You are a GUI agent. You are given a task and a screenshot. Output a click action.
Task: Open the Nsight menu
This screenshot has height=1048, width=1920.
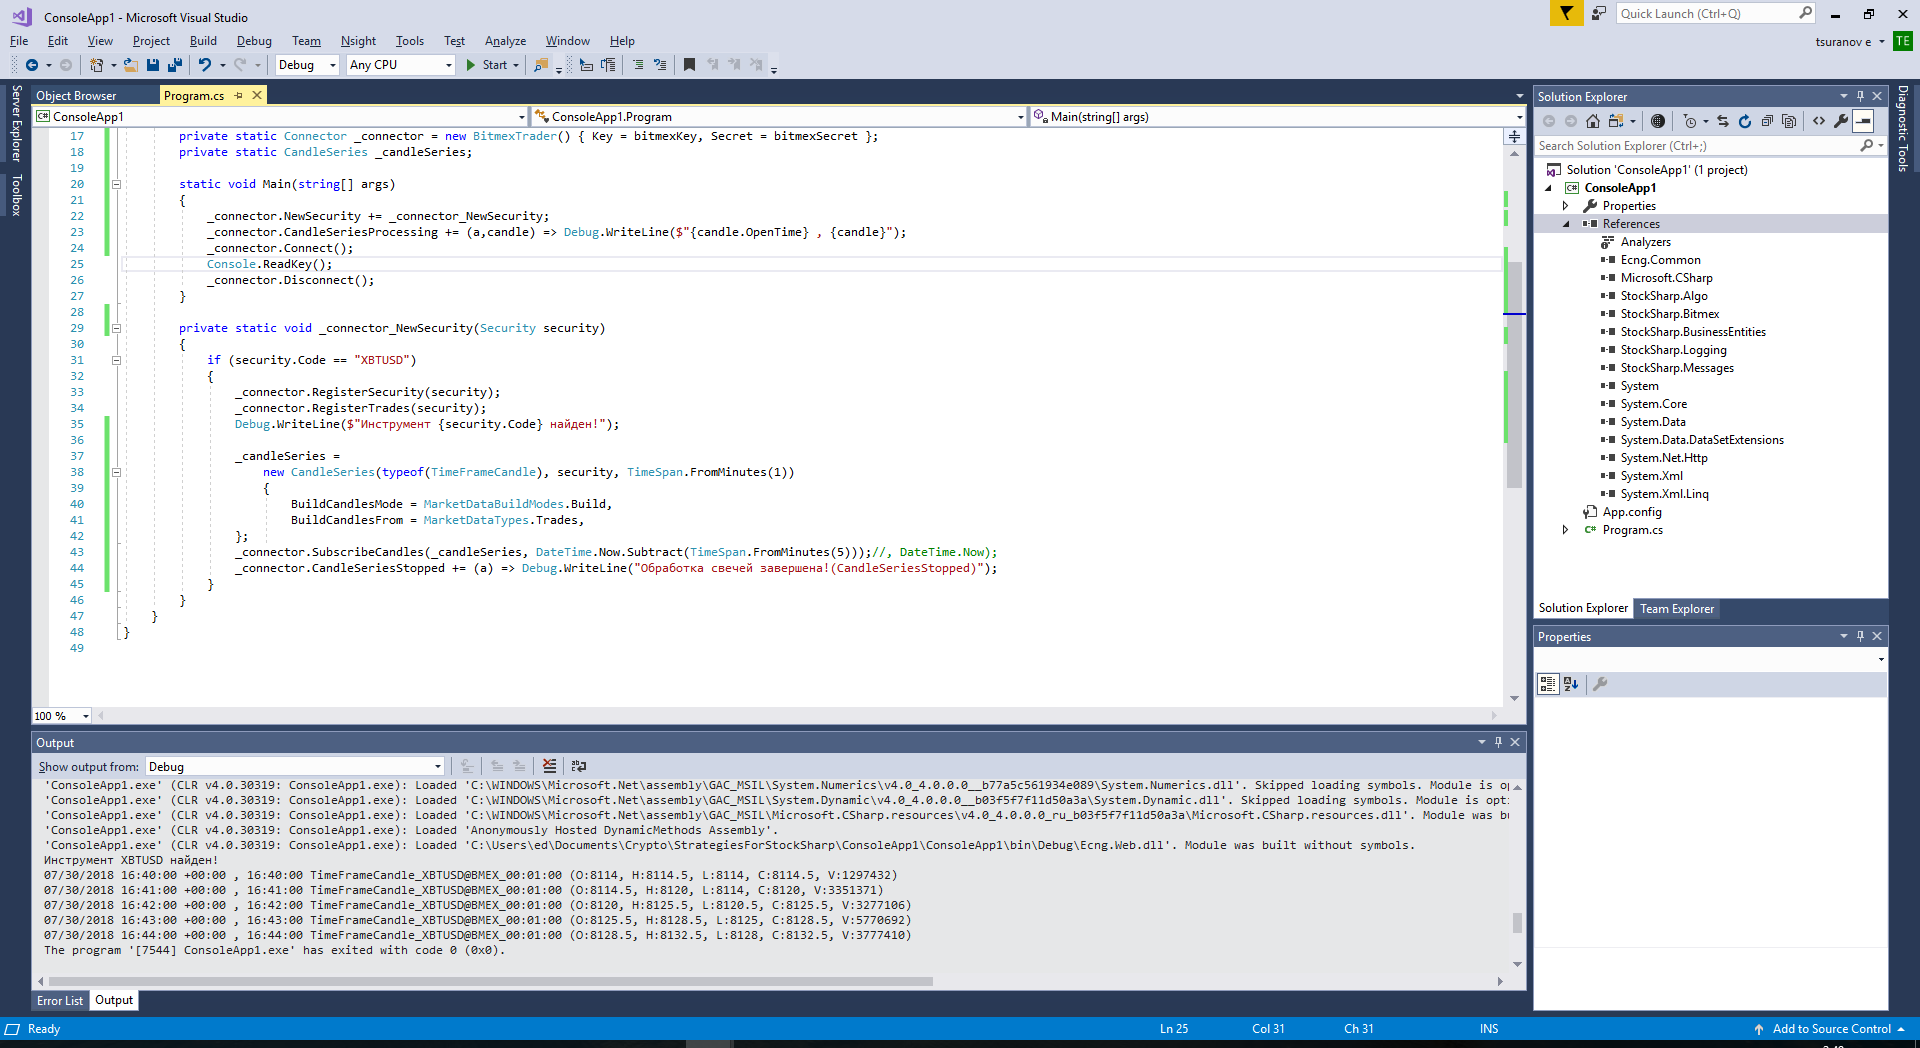[x=358, y=41]
